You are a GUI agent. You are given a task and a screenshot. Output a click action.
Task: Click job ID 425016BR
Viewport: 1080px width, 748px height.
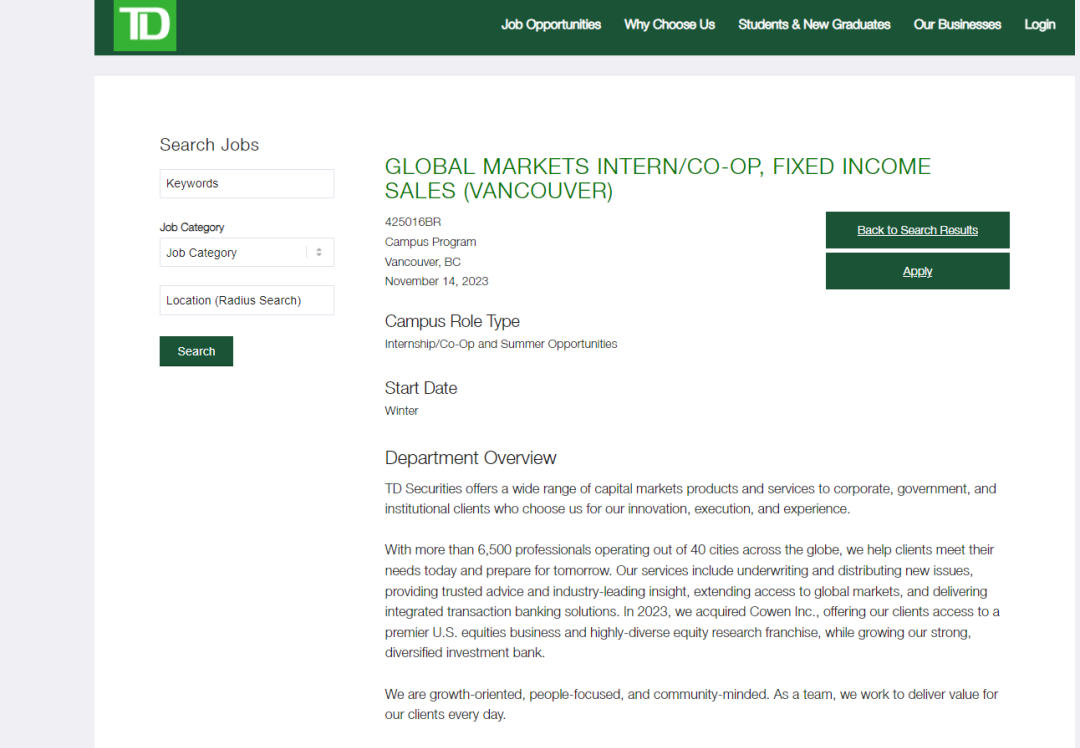point(413,222)
